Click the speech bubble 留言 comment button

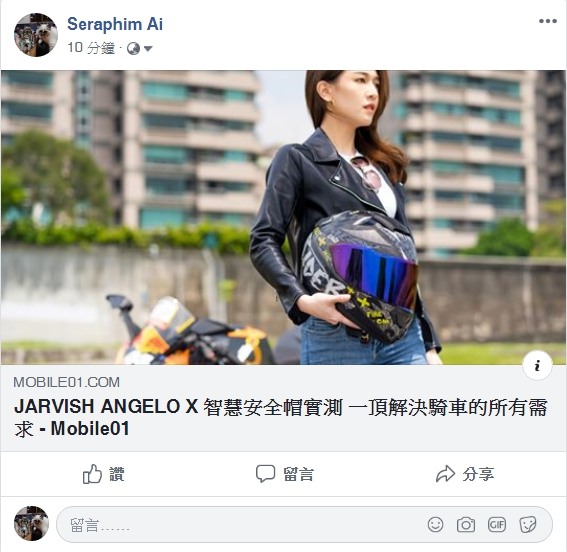coord(285,474)
